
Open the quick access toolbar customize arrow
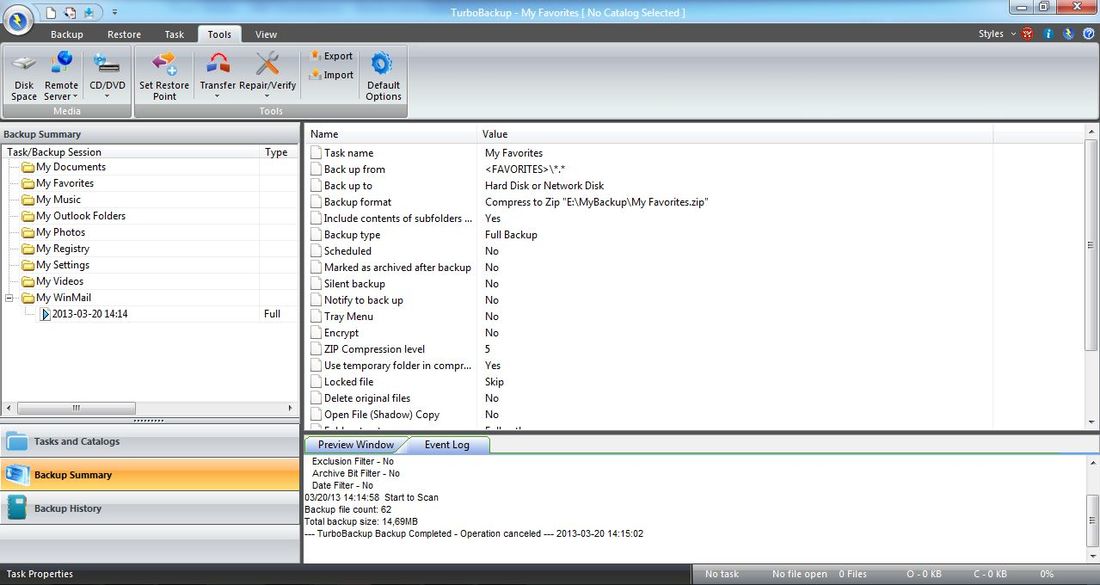click(x=114, y=13)
